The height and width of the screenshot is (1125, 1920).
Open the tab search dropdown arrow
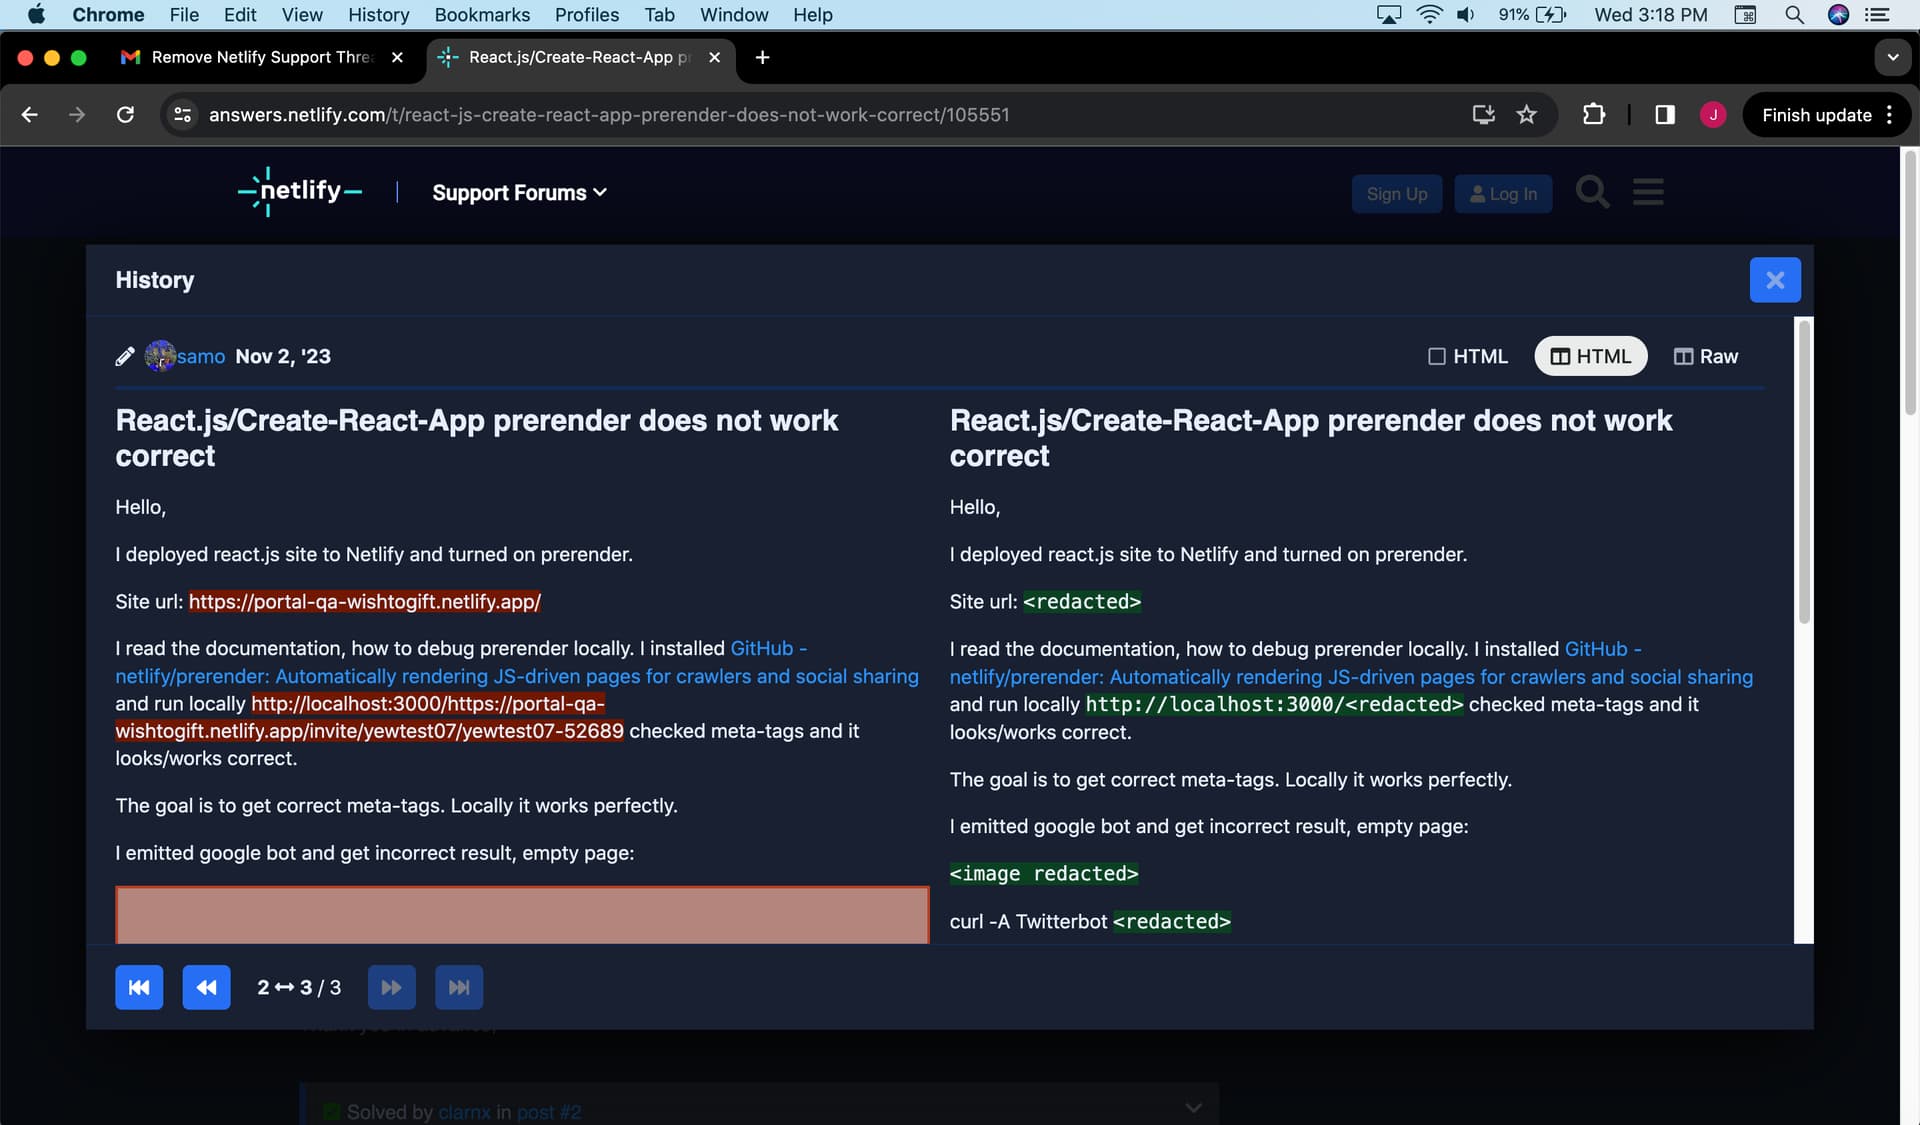pos(1892,57)
